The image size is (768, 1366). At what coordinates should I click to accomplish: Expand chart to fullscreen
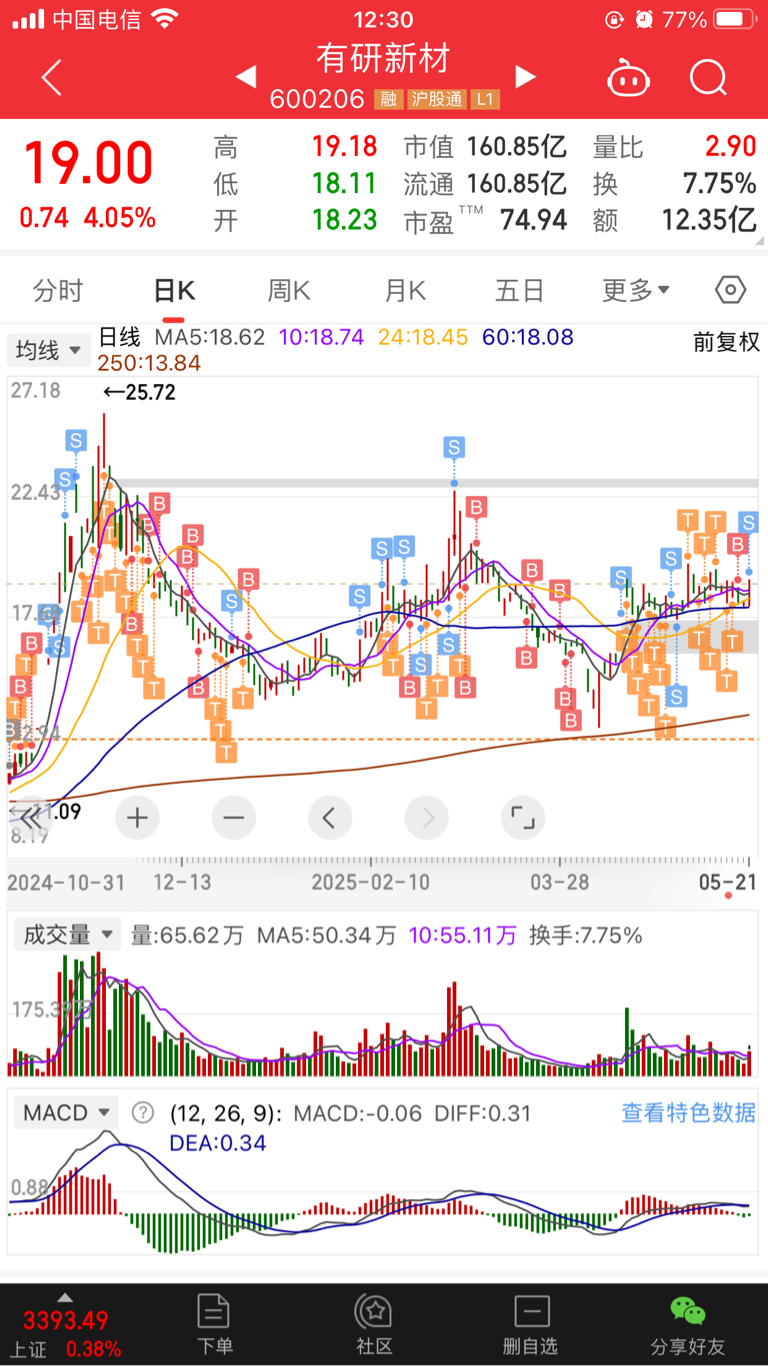point(523,818)
